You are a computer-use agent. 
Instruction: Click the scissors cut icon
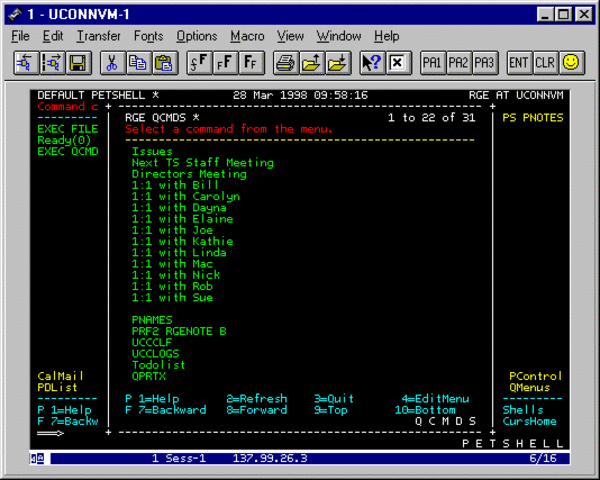[x=112, y=63]
